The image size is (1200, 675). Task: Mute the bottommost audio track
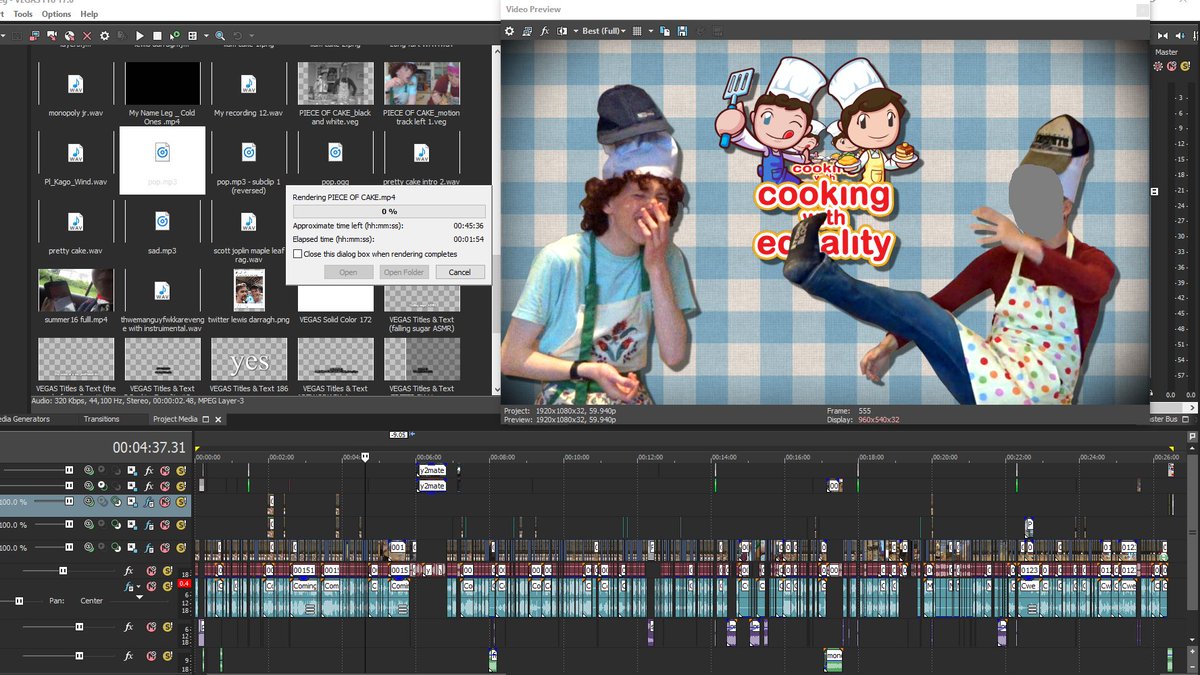tap(151, 655)
